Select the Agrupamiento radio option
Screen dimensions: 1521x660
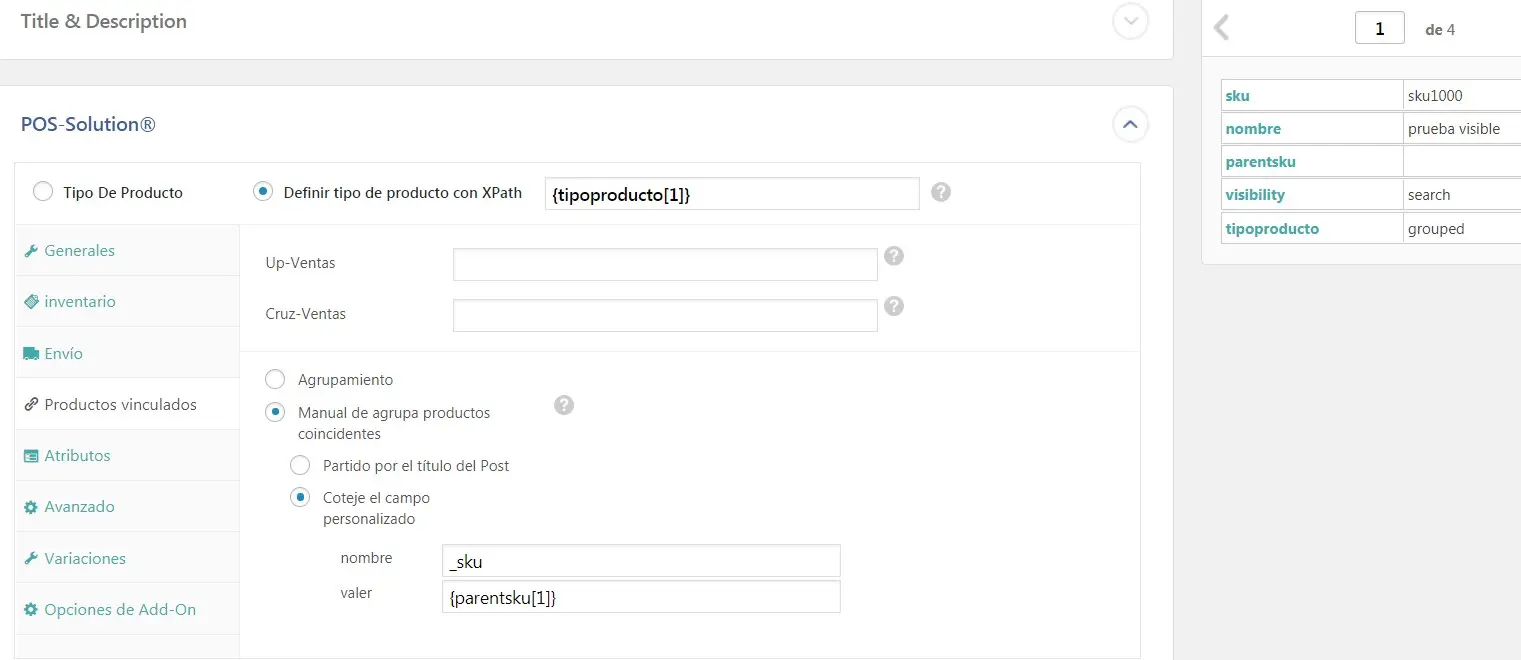coord(275,380)
